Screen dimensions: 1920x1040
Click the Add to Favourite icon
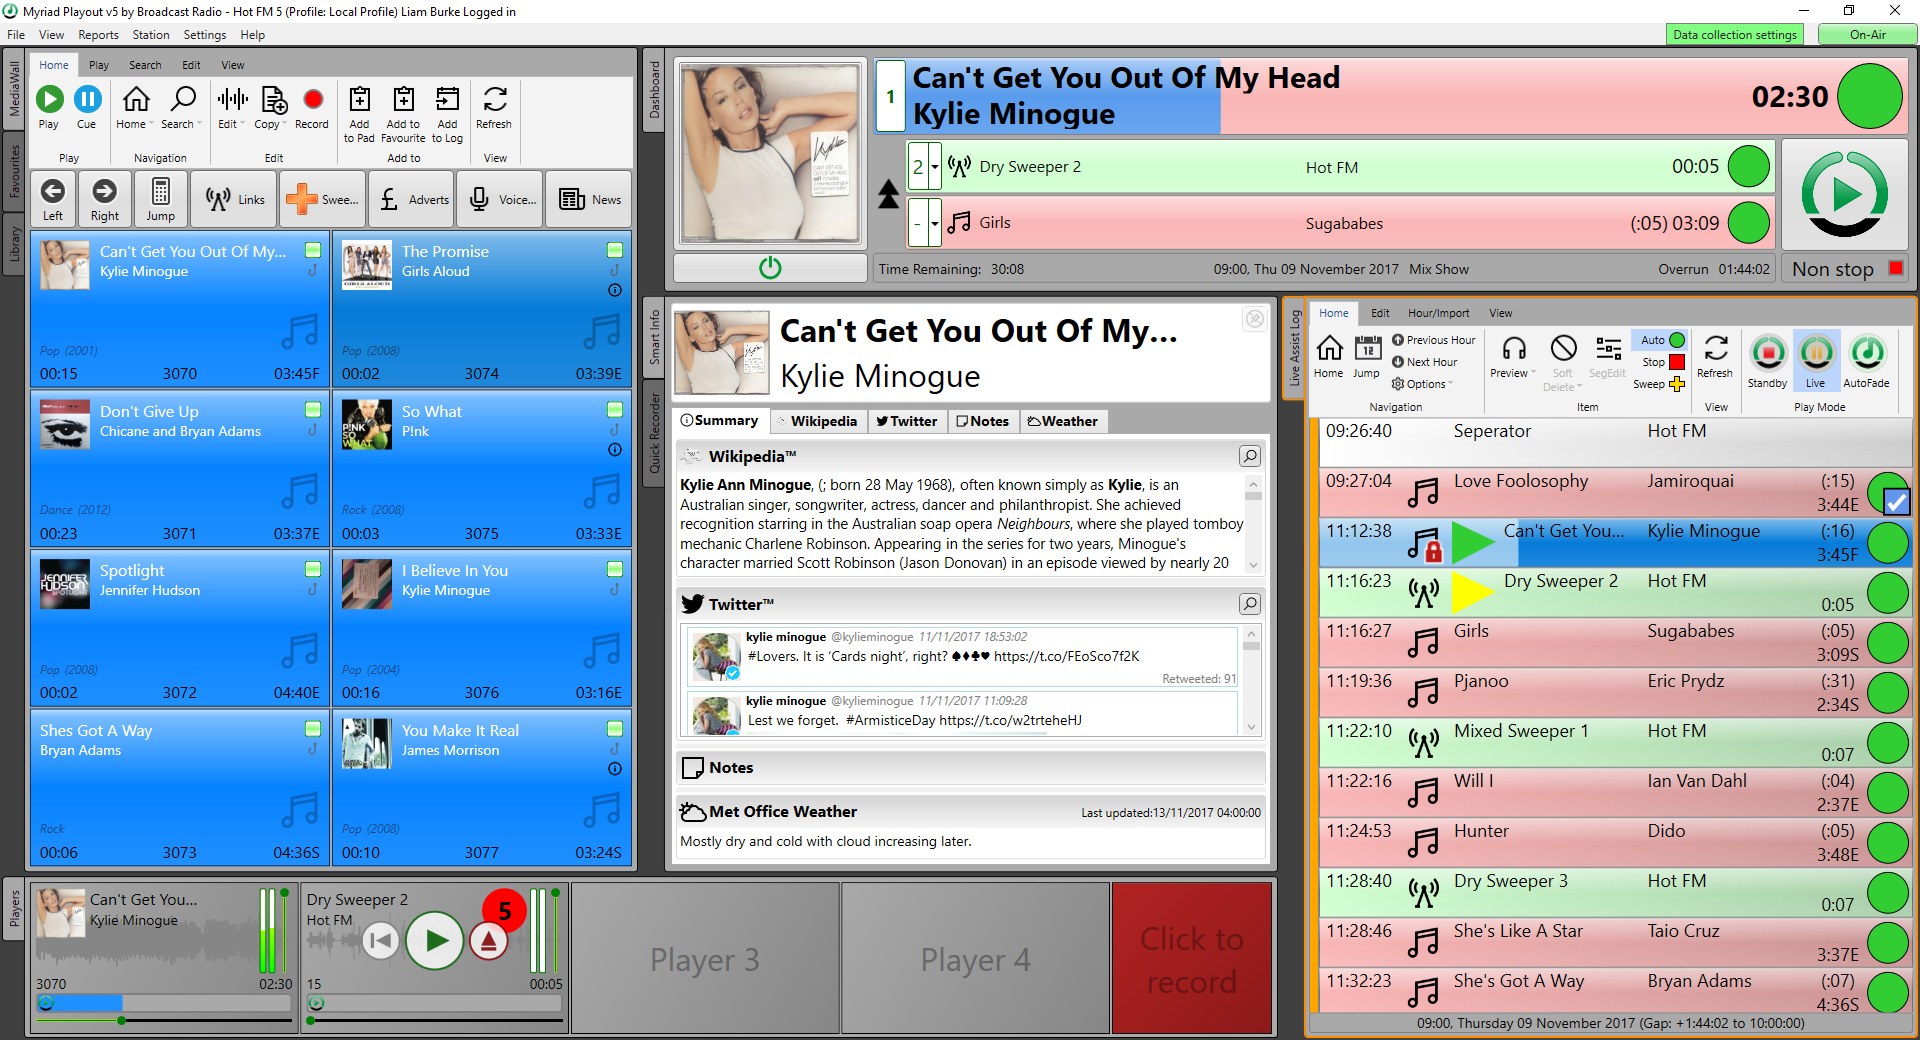coord(403,99)
